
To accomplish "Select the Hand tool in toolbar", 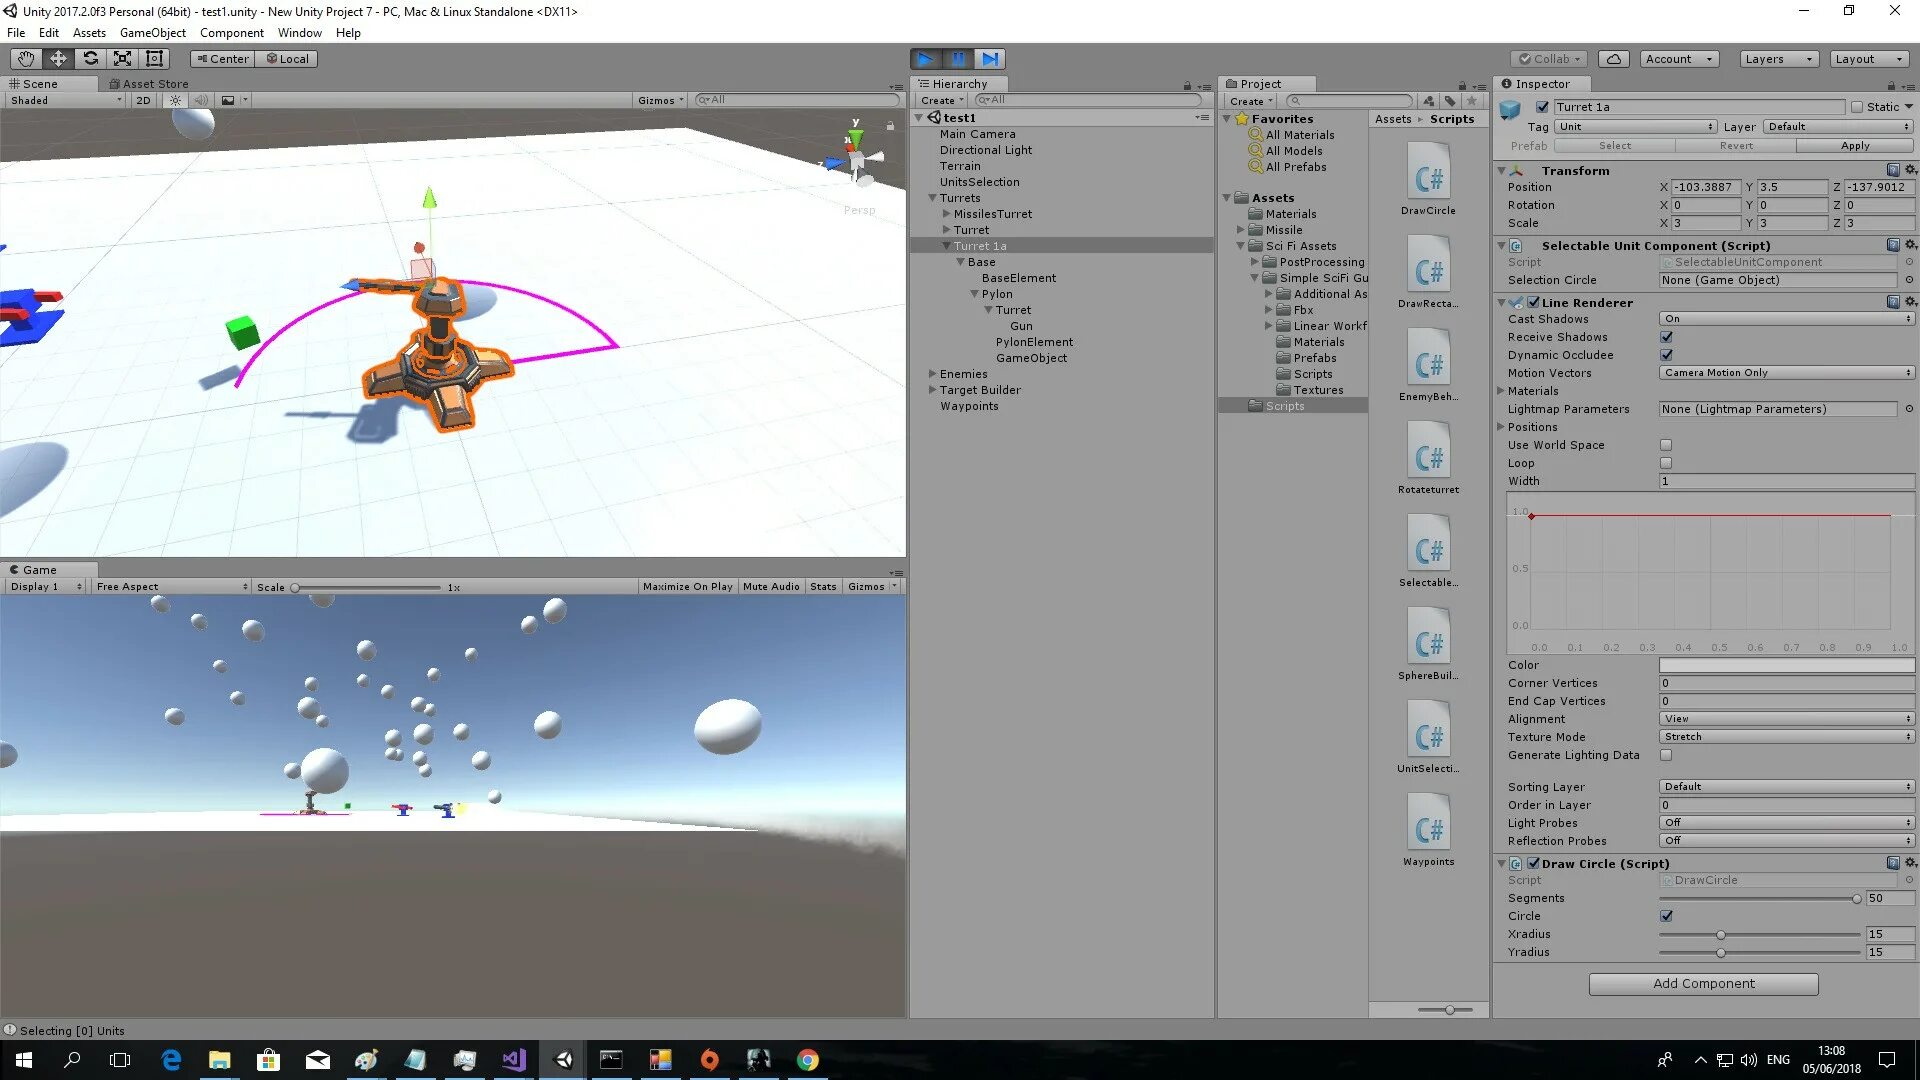I will pos(26,59).
